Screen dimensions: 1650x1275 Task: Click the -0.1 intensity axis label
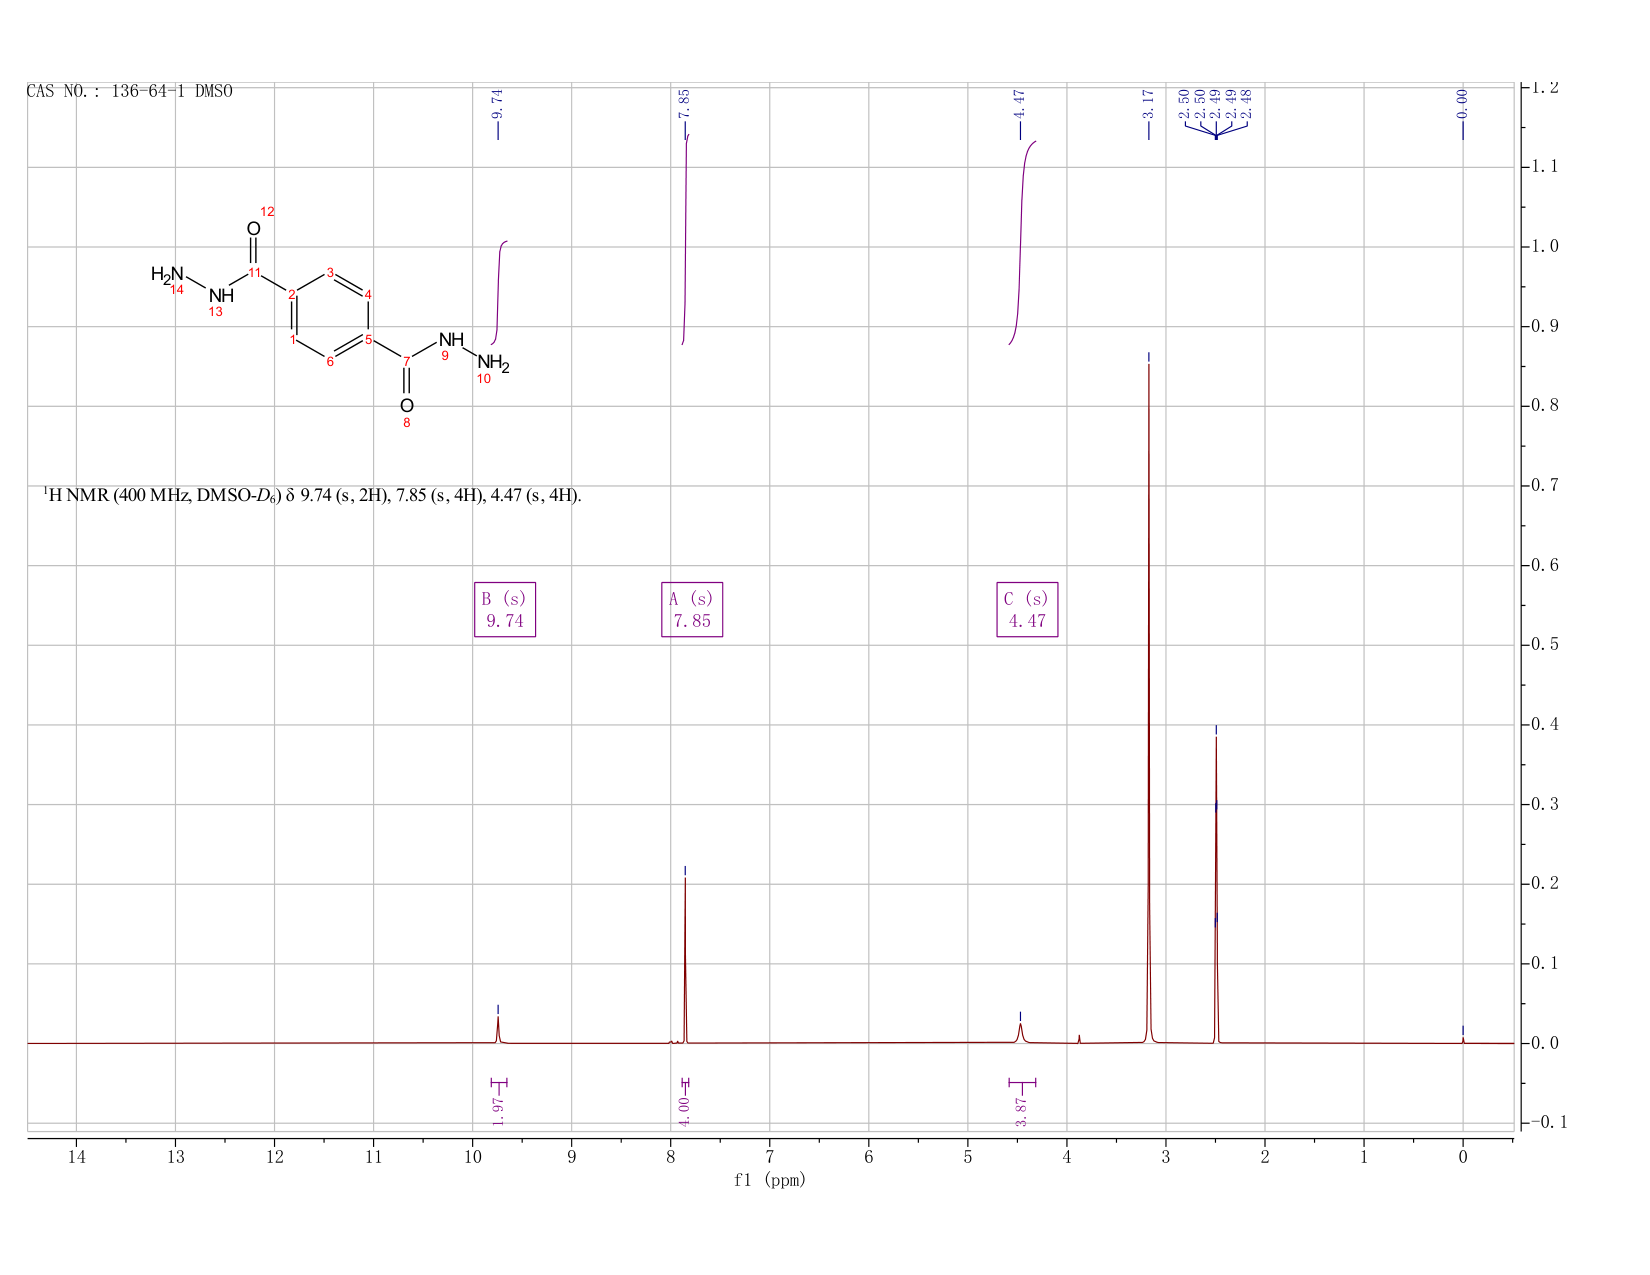[x=1547, y=1123]
